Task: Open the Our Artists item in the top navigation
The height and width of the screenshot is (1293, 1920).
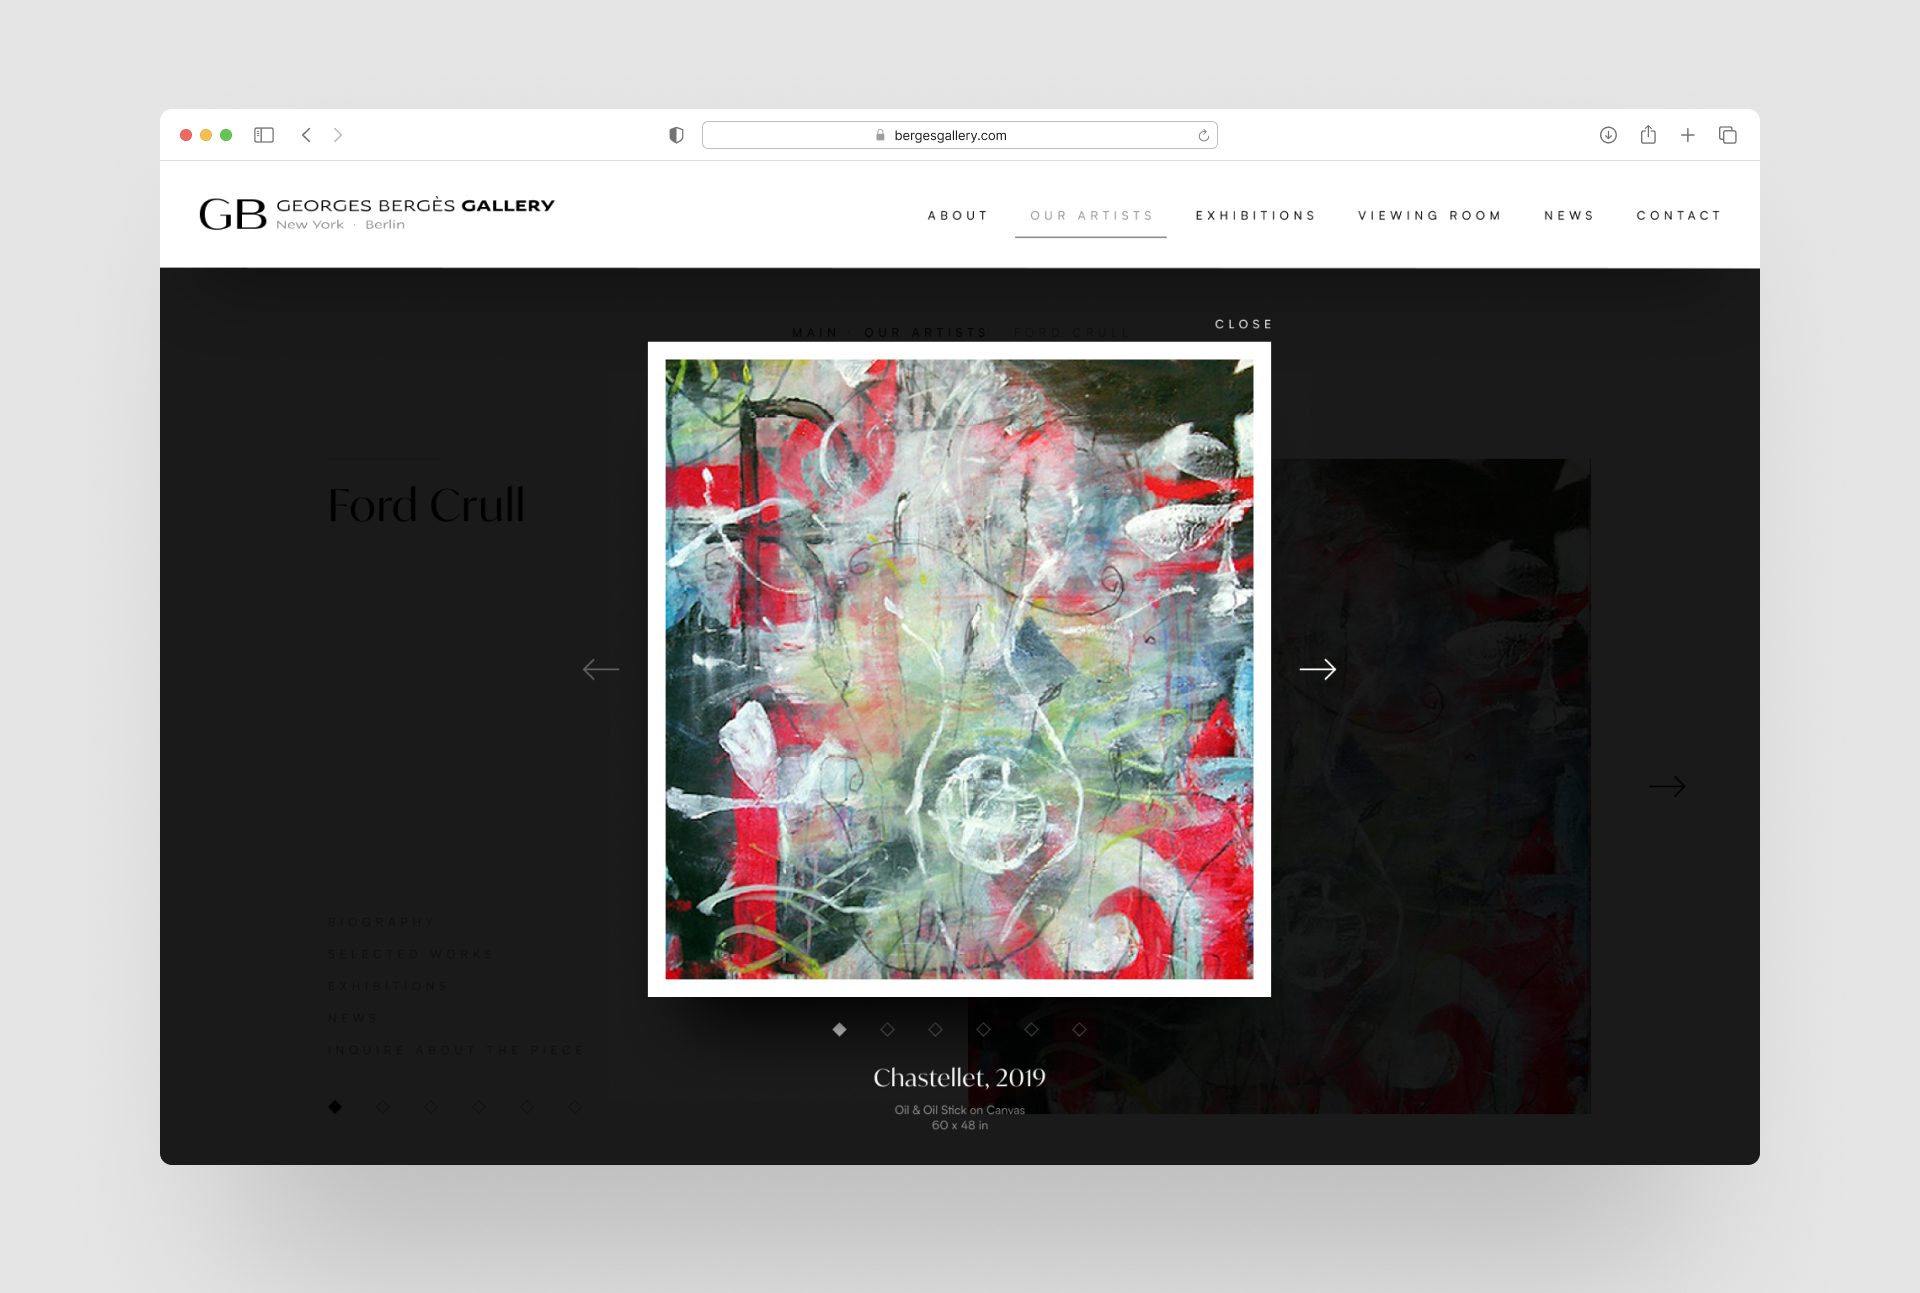Action: tap(1091, 215)
